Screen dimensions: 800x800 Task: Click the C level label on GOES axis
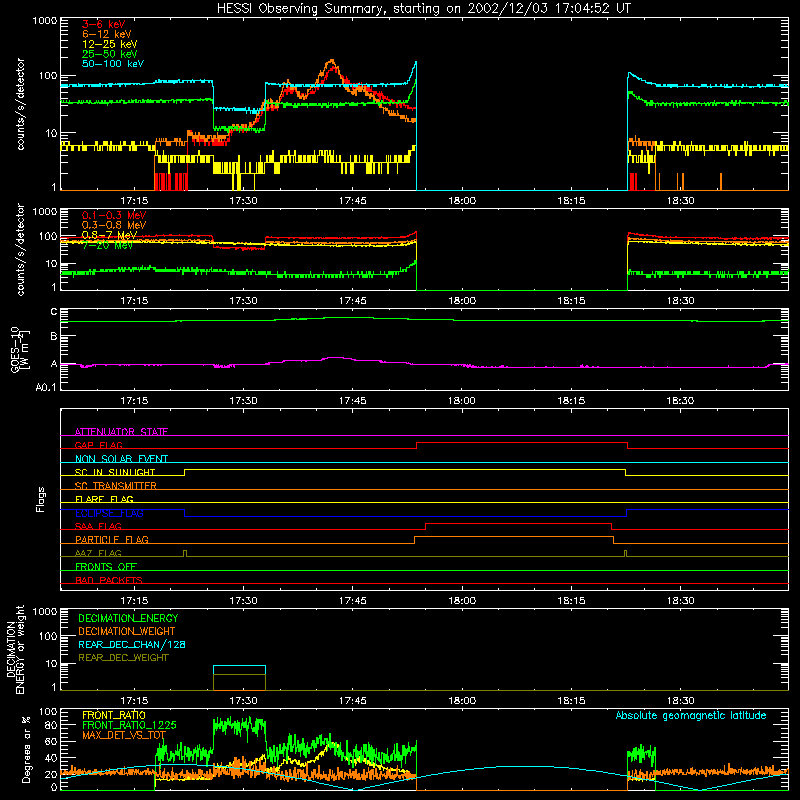click(x=54, y=312)
